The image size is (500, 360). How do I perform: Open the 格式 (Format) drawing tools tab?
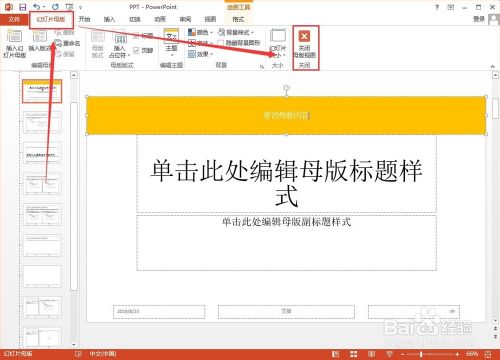point(238,19)
